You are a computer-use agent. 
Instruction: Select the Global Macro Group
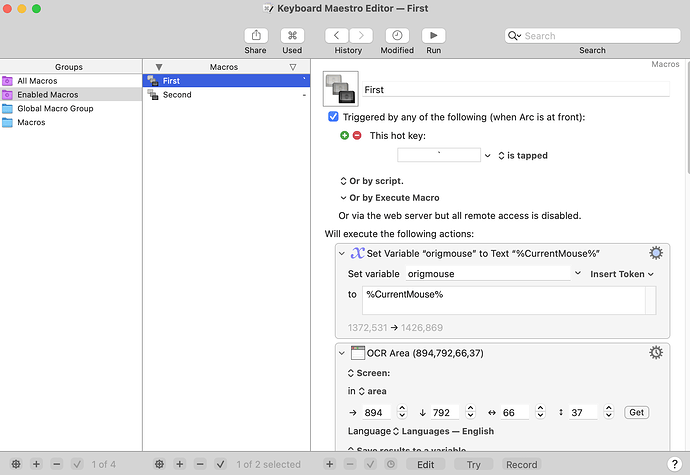point(55,108)
